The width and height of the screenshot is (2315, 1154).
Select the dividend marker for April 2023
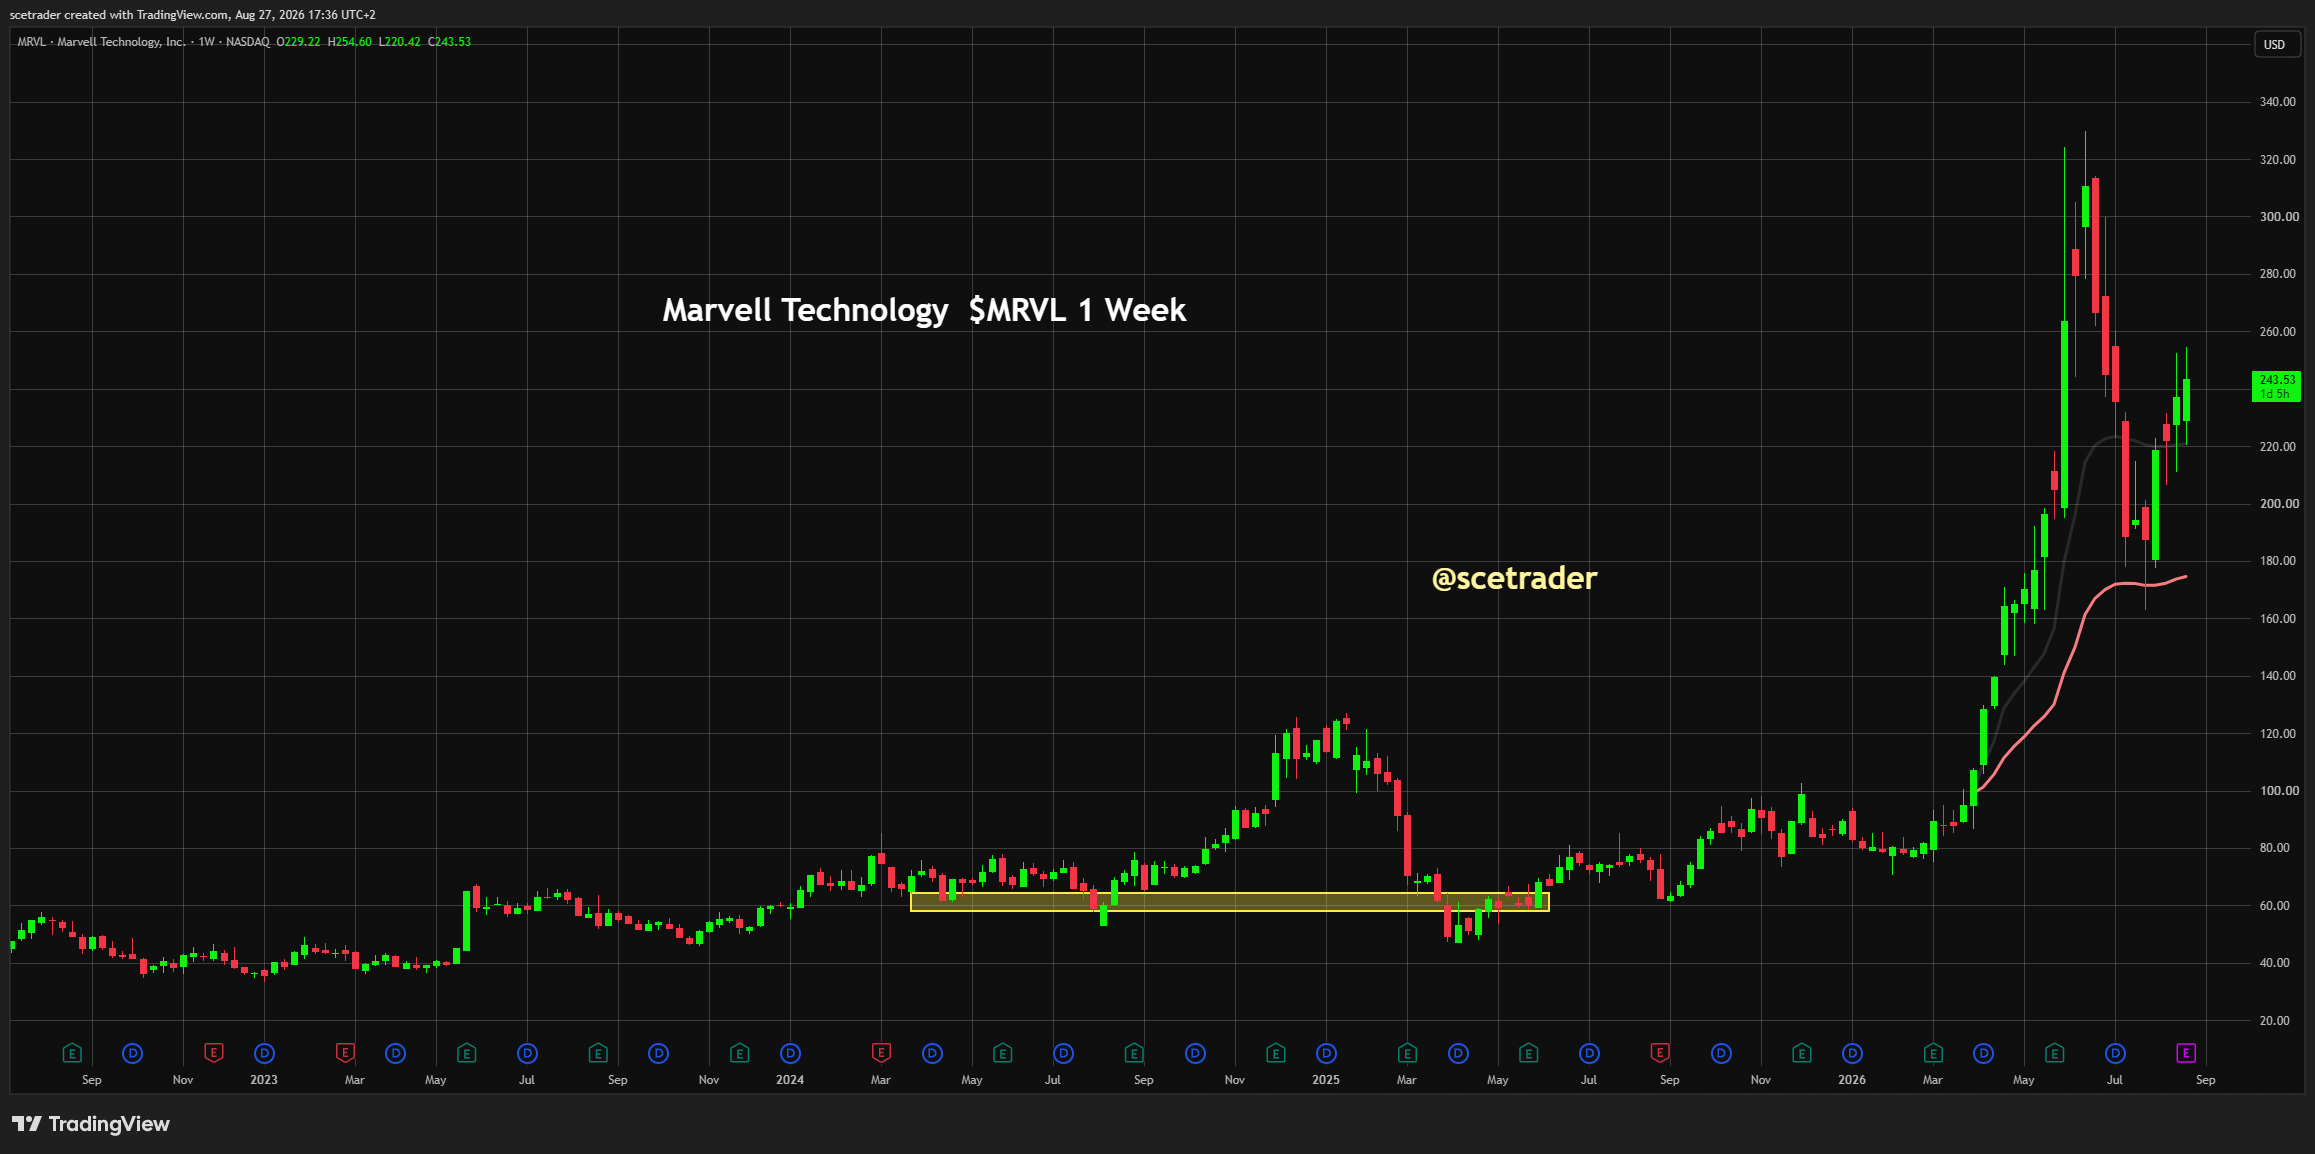tap(395, 1053)
